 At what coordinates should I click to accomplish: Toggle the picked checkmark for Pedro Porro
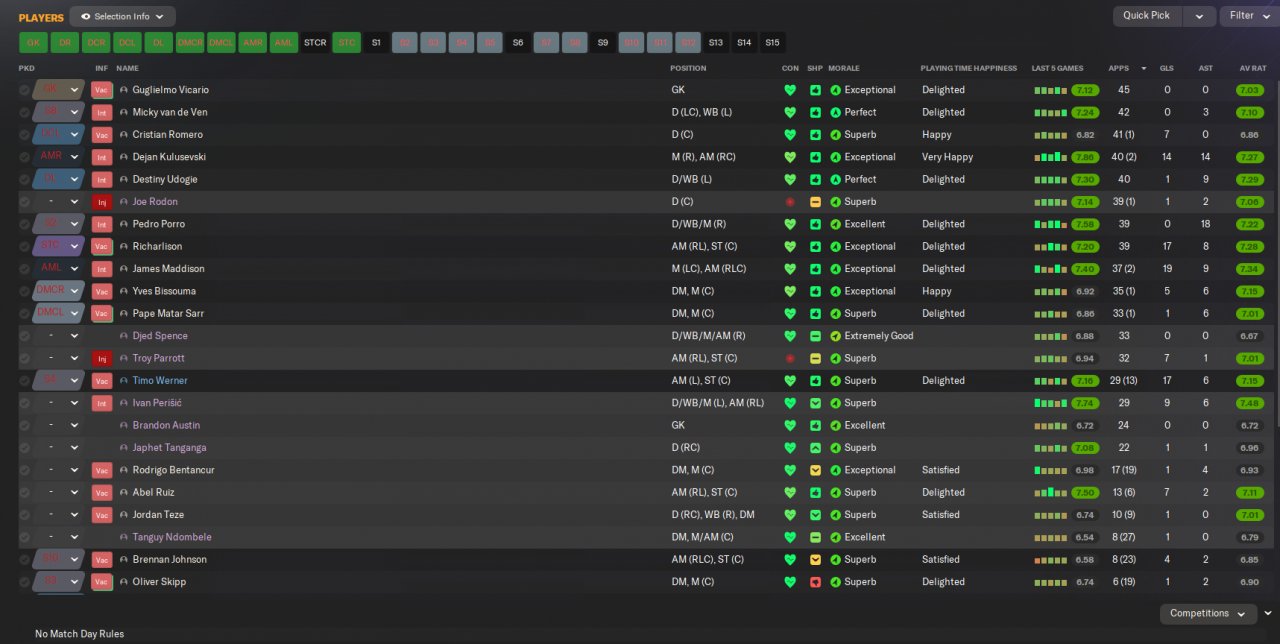pos(24,224)
